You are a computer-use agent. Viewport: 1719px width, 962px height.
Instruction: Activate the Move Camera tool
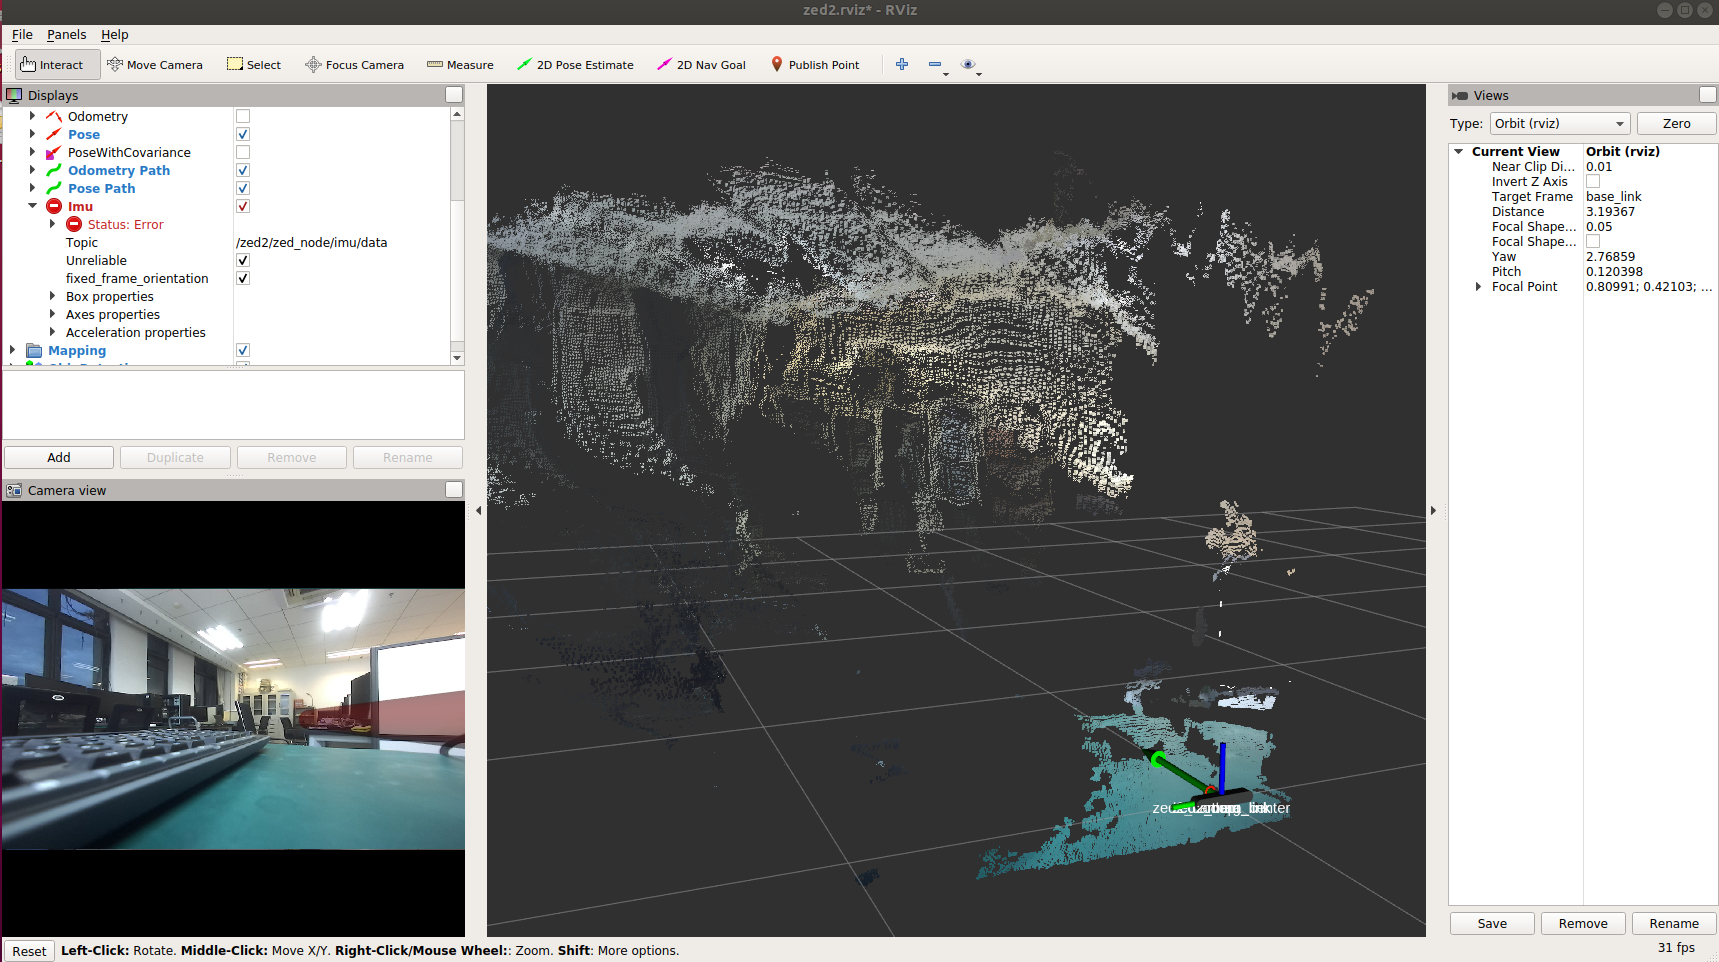tap(155, 64)
